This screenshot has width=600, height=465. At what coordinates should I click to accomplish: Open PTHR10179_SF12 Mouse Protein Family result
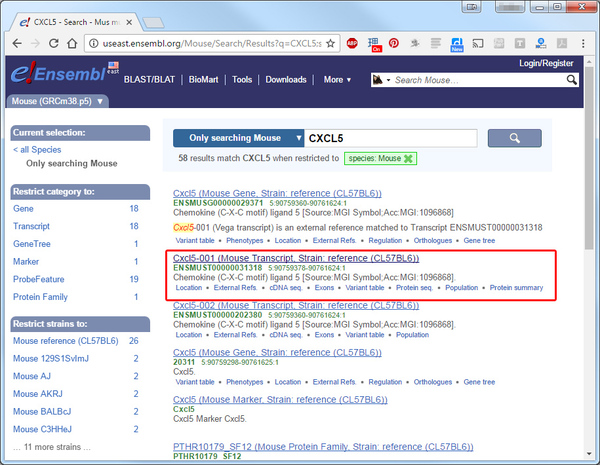[x=323, y=447]
